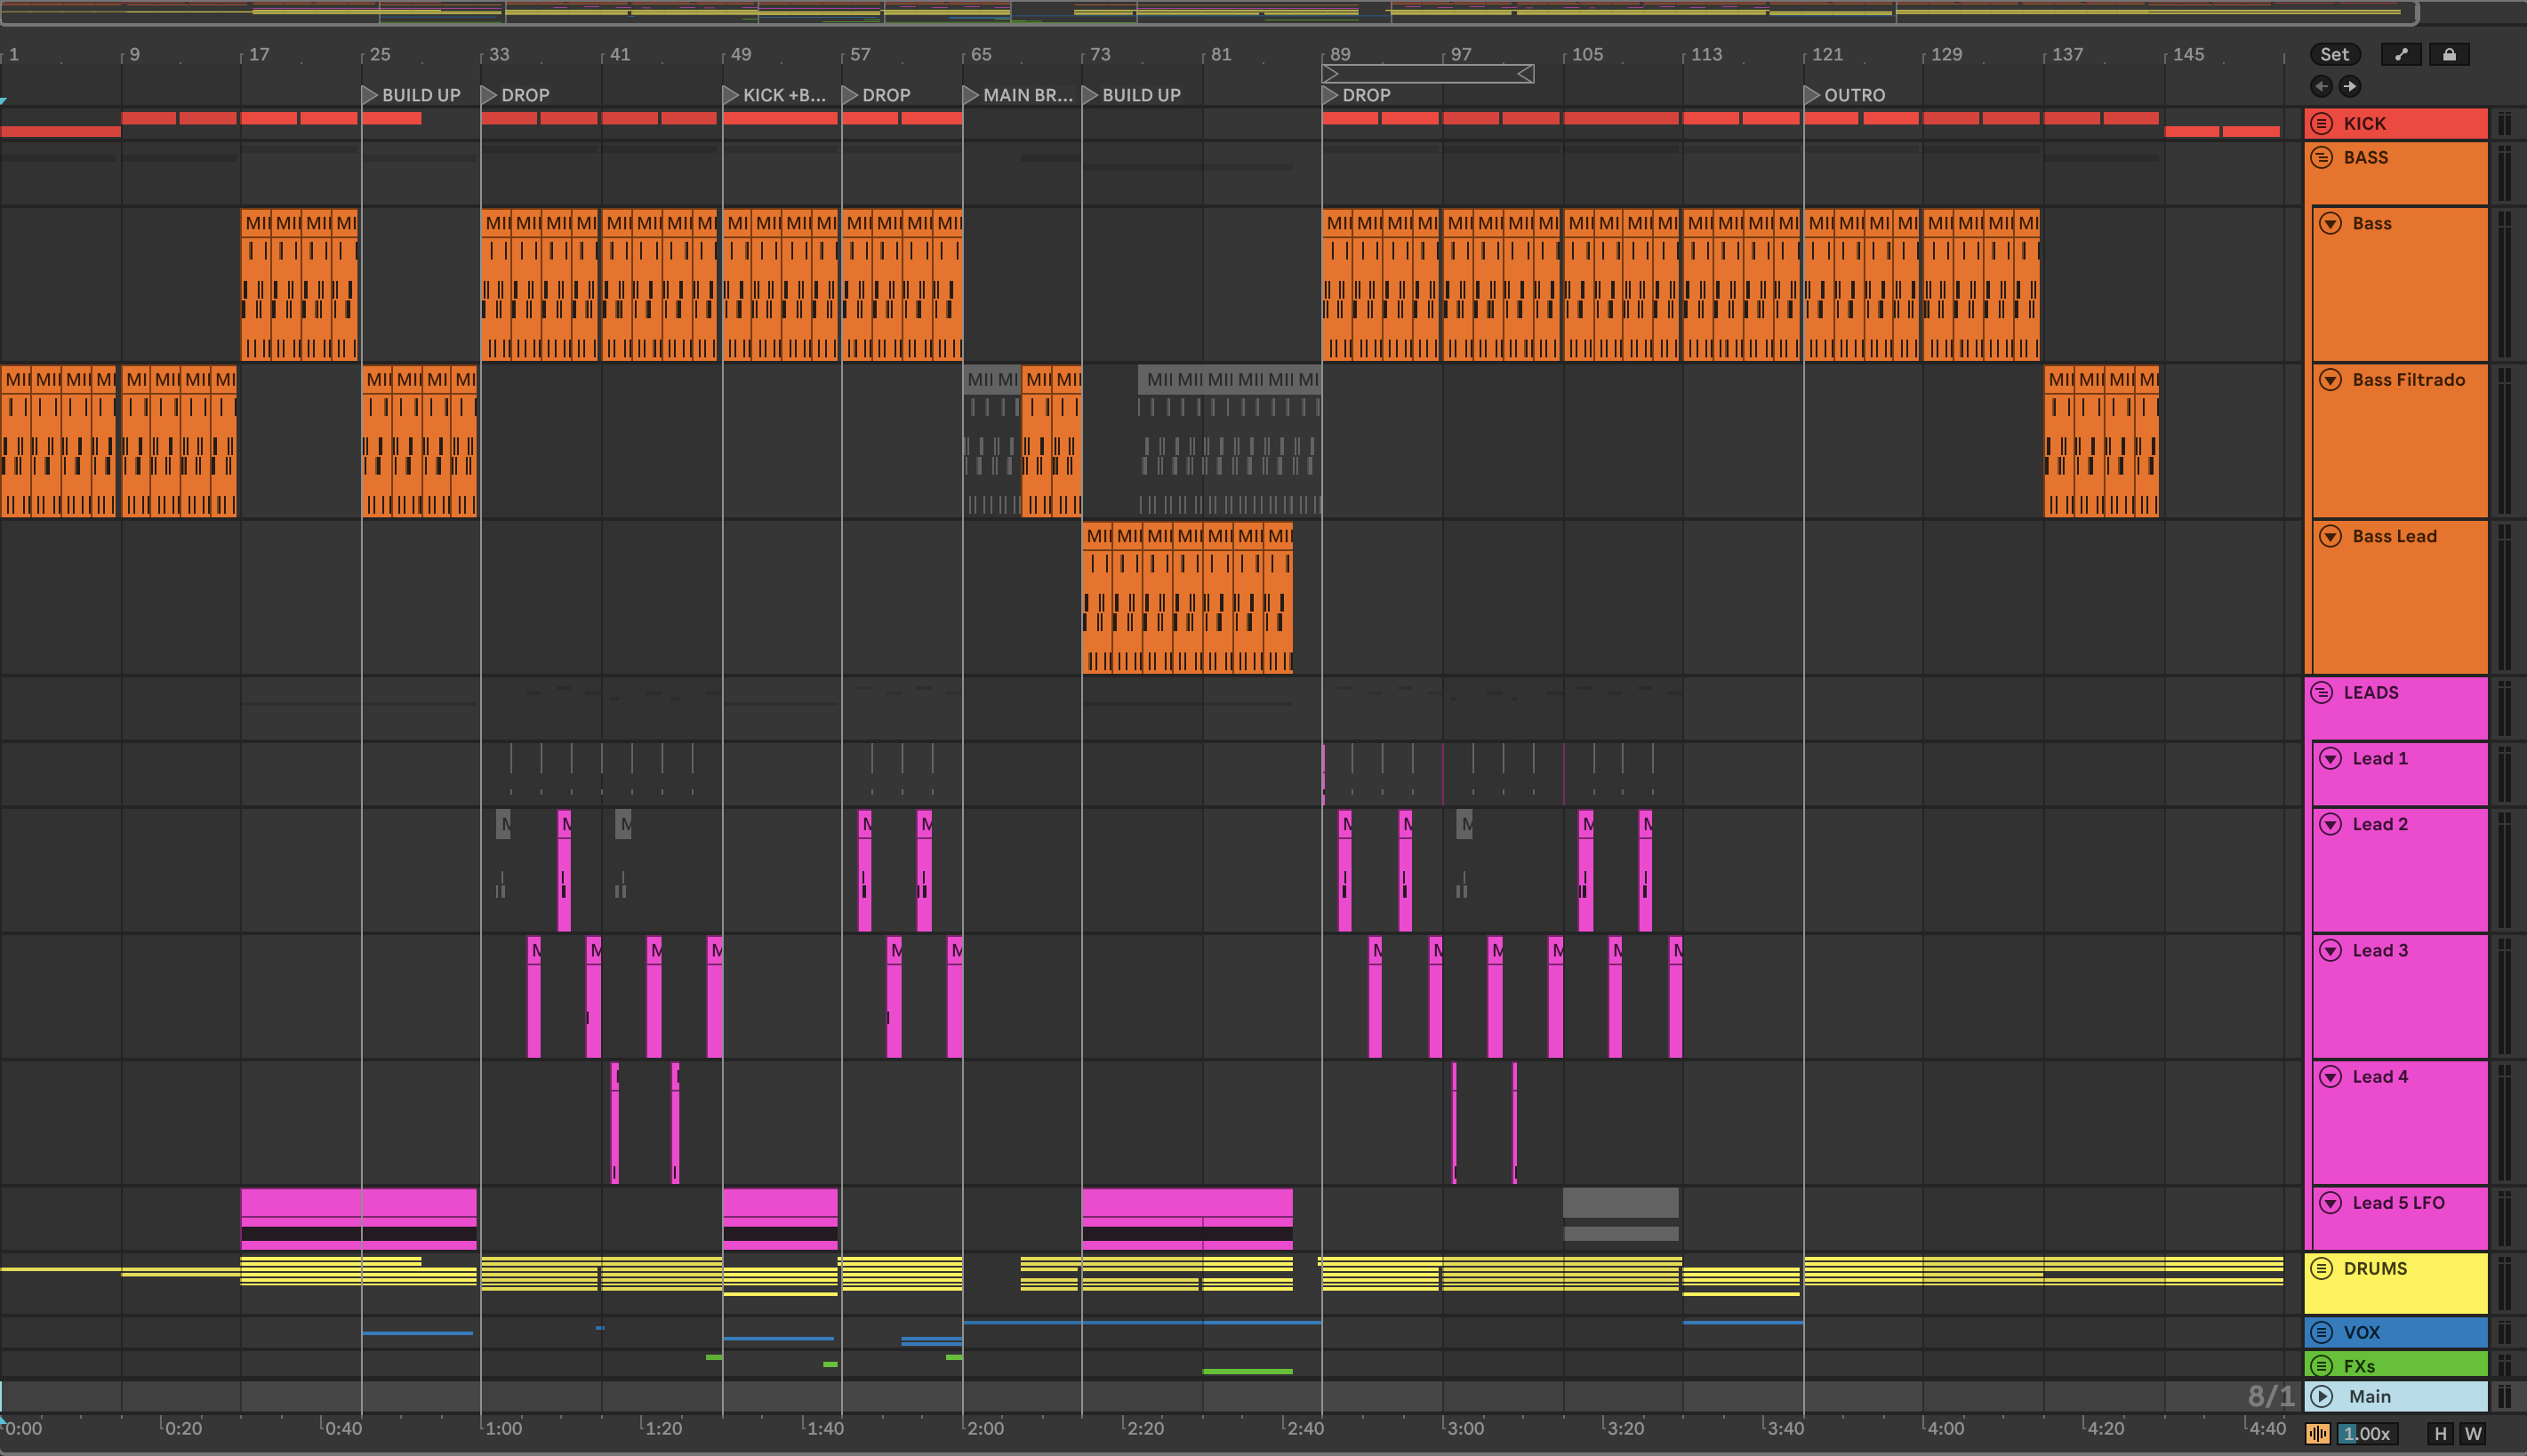Fold the LEADS group track
The width and height of the screenshot is (2527, 1456).
tap(2322, 692)
